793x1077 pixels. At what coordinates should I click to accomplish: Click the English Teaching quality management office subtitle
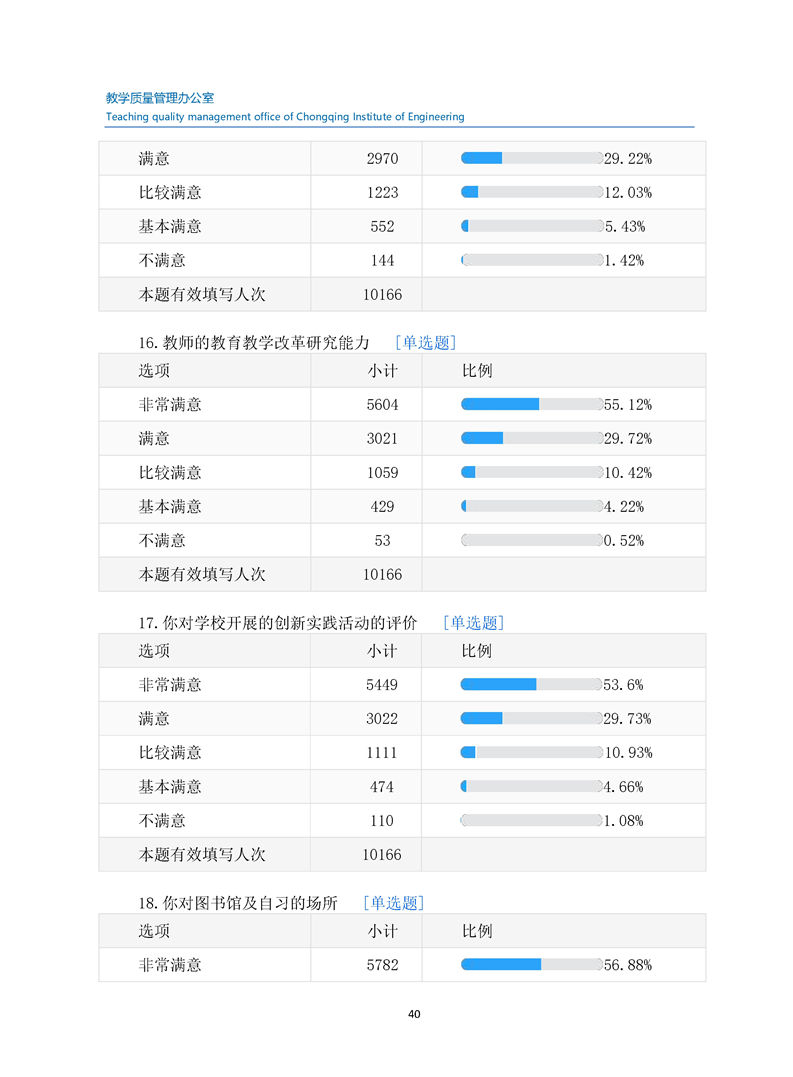click(x=285, y=117)
